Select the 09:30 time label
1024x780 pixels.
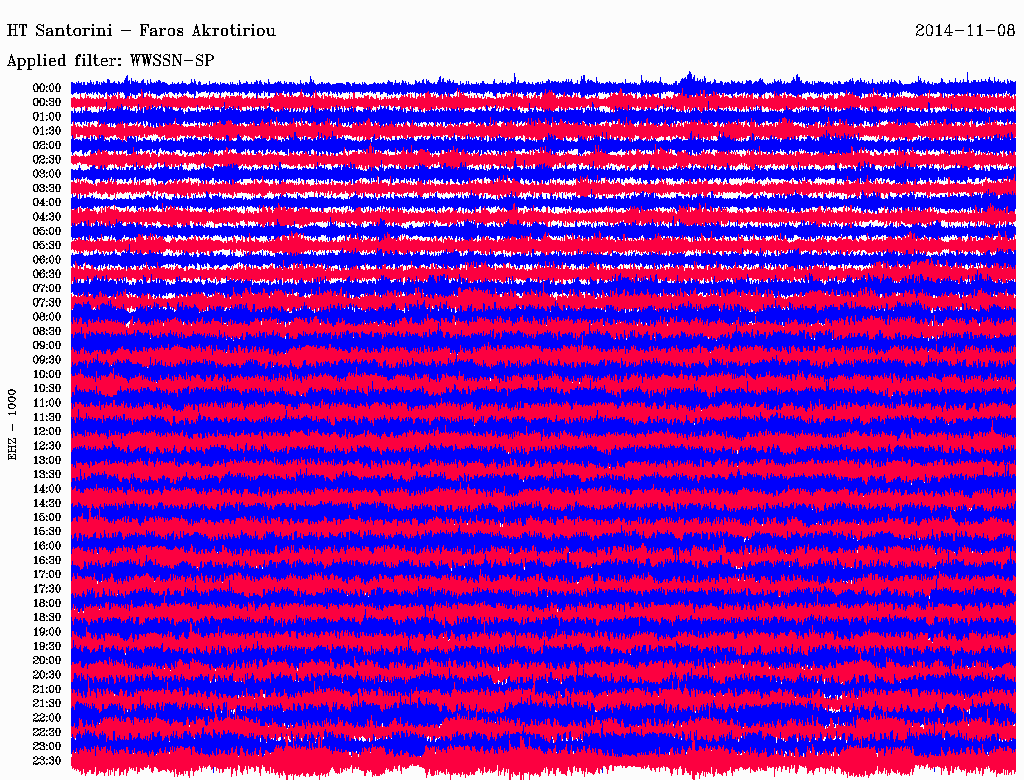tap(47, 360)
